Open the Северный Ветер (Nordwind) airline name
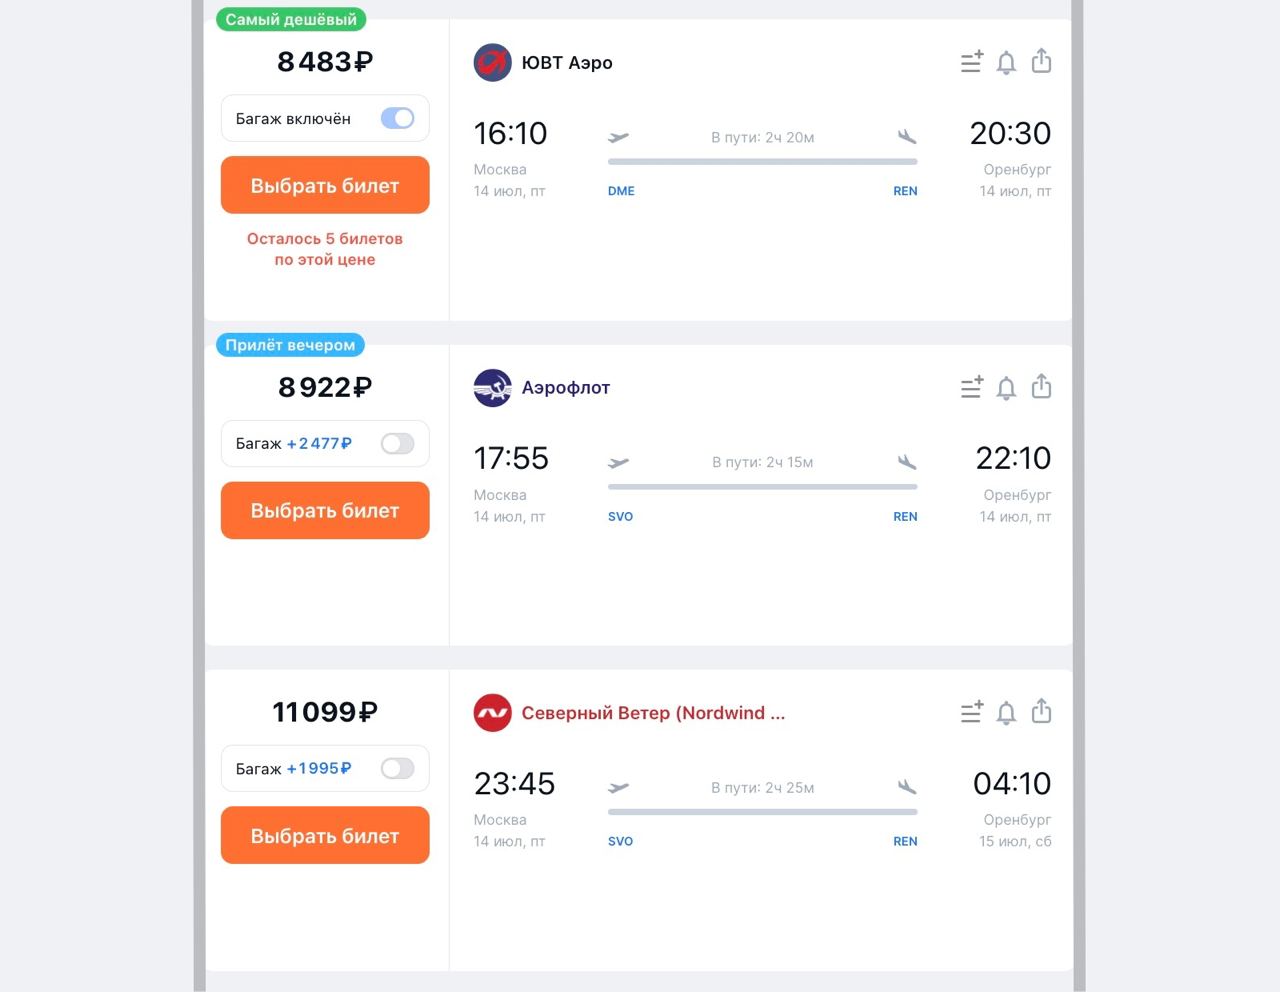The width and height of the screenshot is (1280, 992). point(653,713)
